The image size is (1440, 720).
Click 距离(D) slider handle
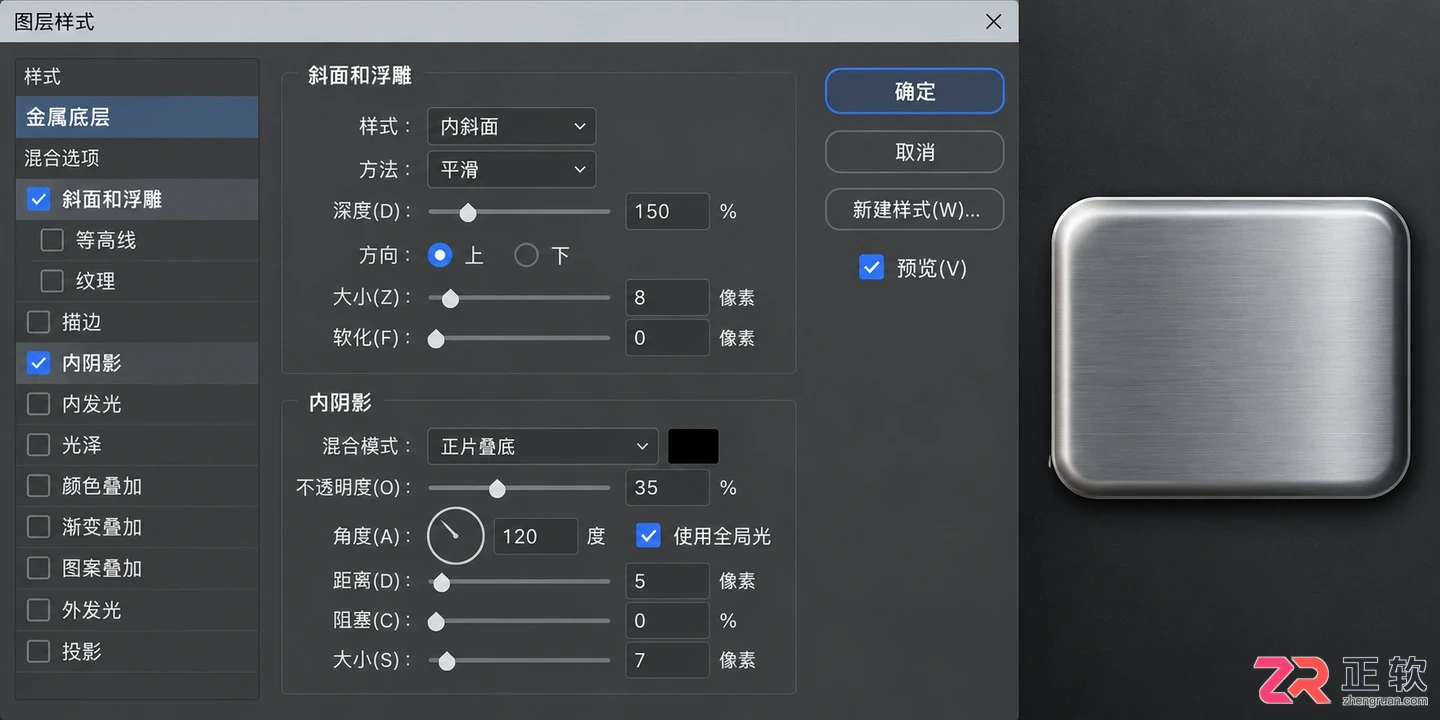(x=441, y=582)
